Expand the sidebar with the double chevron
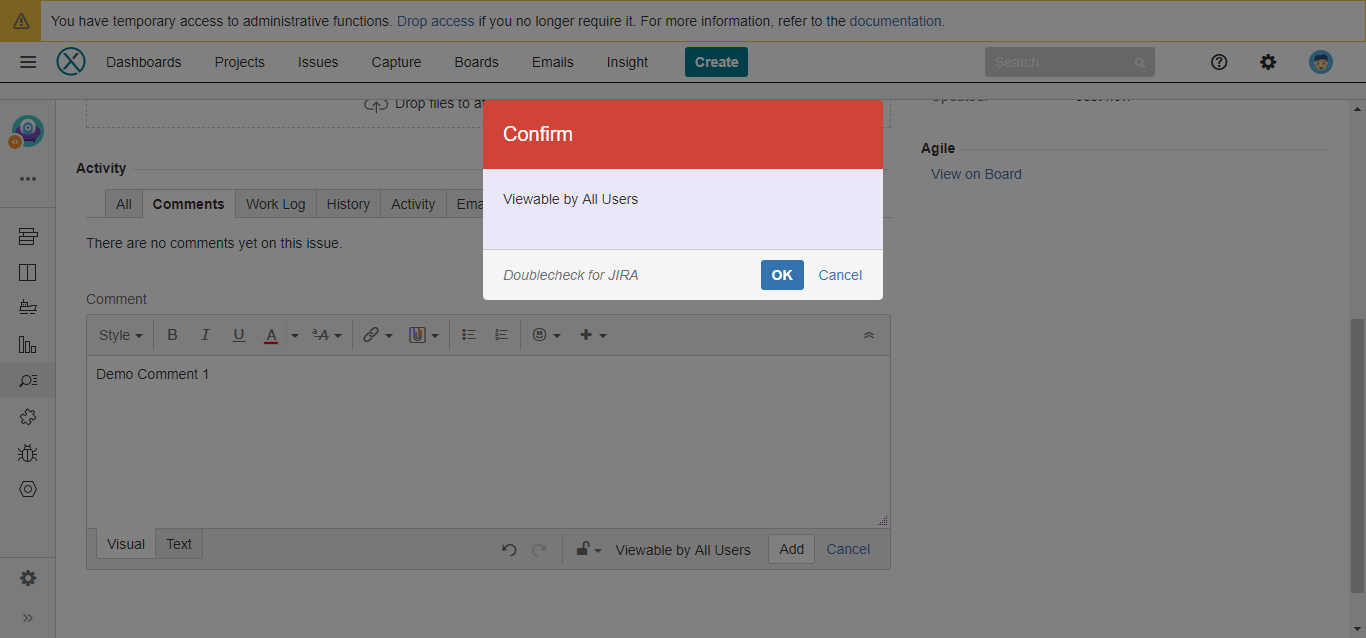 click(x=28, y=618)
